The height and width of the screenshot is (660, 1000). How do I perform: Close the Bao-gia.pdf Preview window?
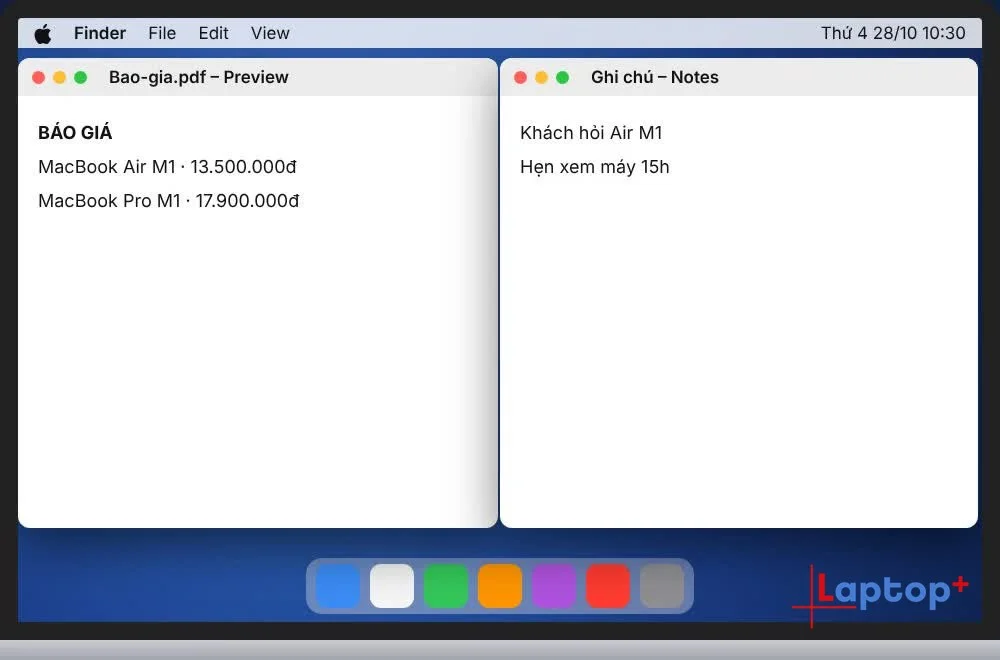pyautogui.click(x=38, y=77)
